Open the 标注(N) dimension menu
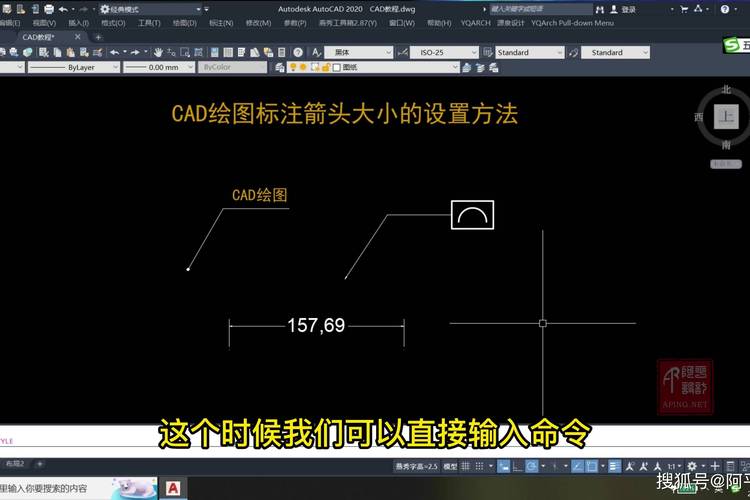 [221, 23]
